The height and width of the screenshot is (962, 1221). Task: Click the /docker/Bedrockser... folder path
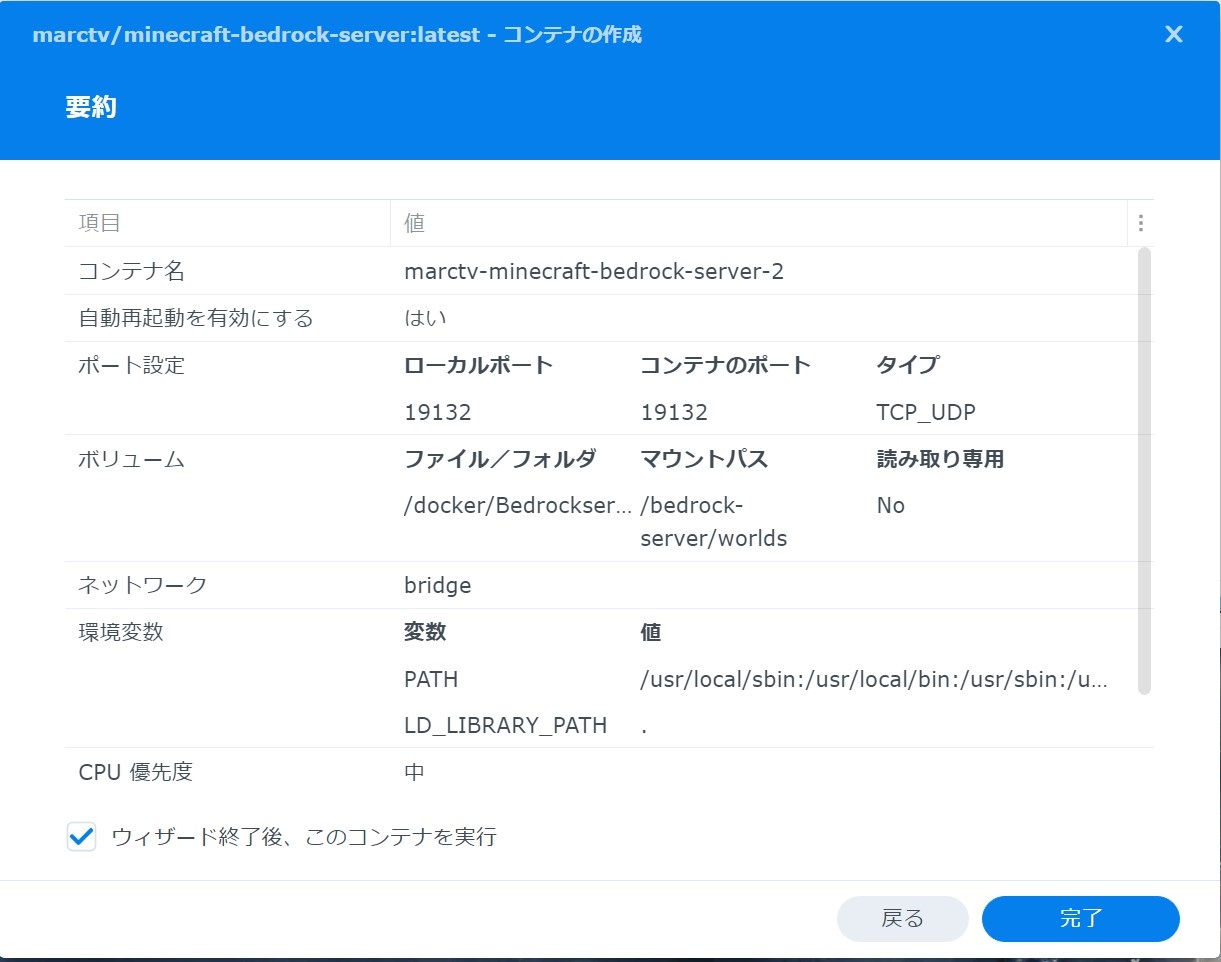coord(517,506)
